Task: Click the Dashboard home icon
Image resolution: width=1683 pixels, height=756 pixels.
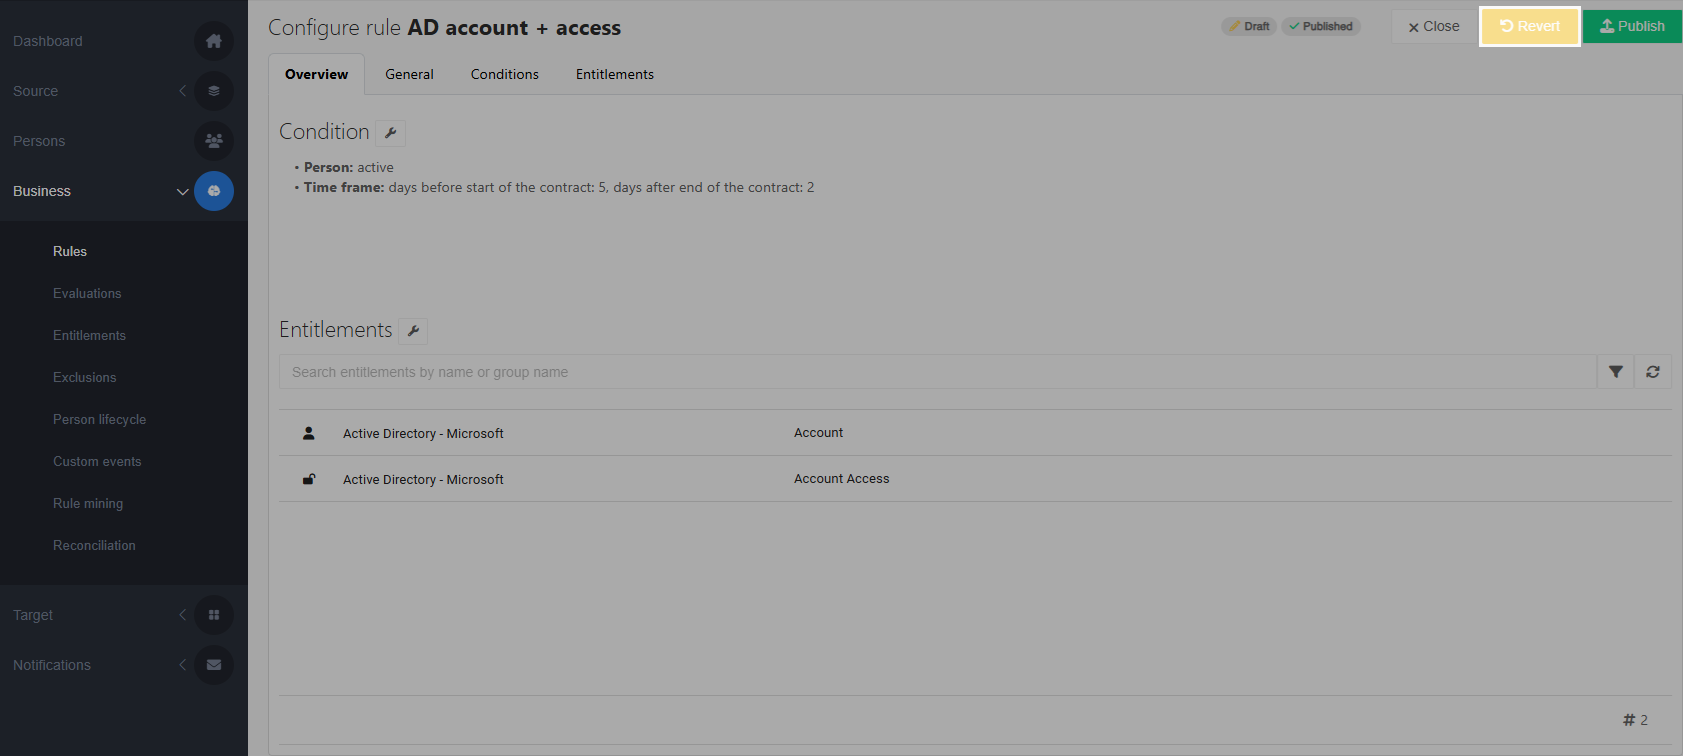Action: pyautogui.click(x=214, y=41)
